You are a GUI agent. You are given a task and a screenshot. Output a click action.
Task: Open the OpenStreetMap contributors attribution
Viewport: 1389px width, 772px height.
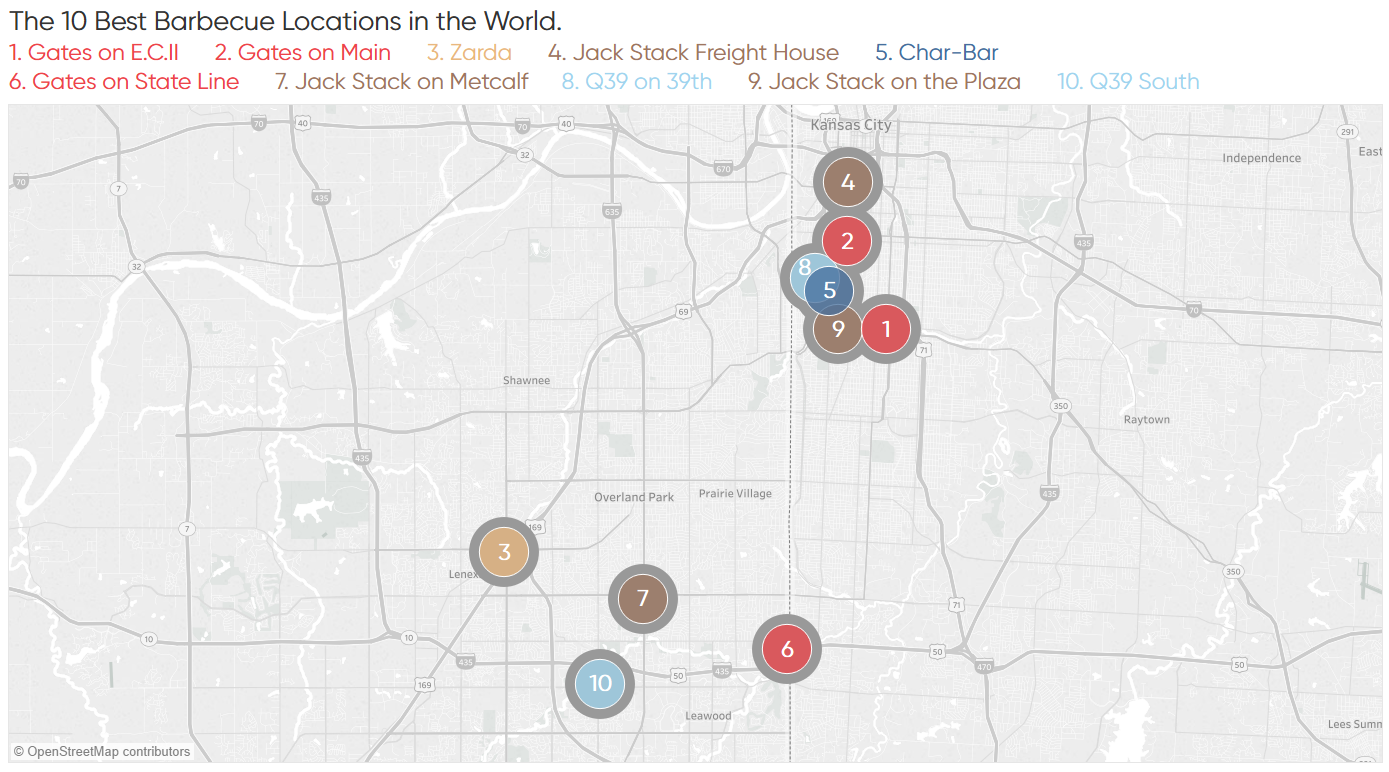[101, 751]
